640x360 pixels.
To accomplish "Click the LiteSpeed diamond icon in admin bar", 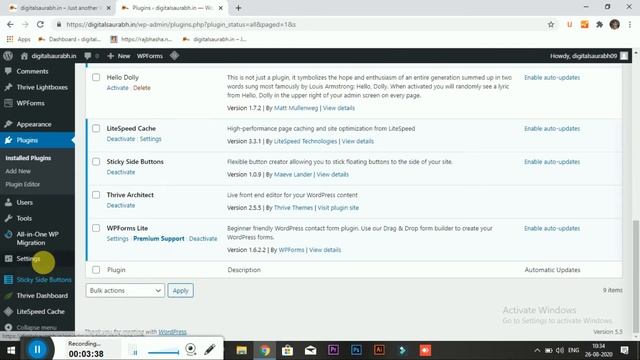I will click(174, 56).
